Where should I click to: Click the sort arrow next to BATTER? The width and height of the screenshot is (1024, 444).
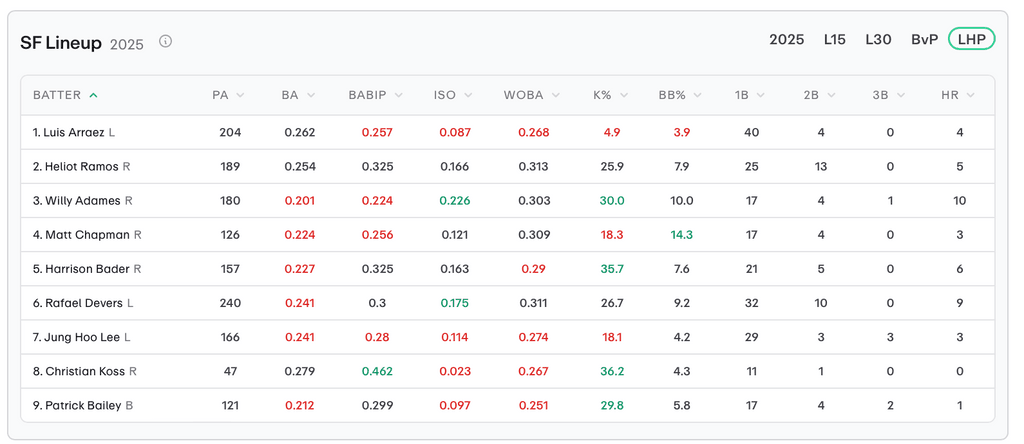pyautogui.click(x=93, y=96)
